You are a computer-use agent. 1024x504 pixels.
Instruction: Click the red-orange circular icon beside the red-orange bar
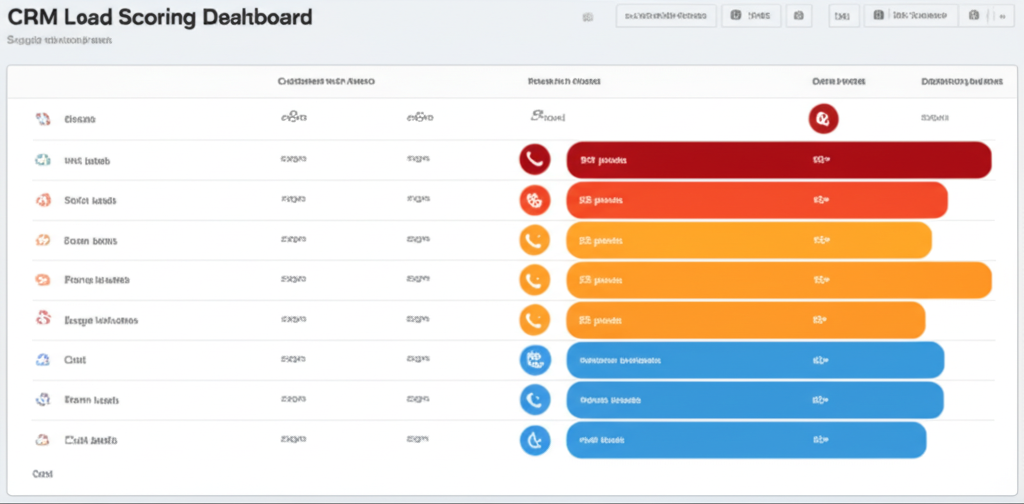pos(535,200)
